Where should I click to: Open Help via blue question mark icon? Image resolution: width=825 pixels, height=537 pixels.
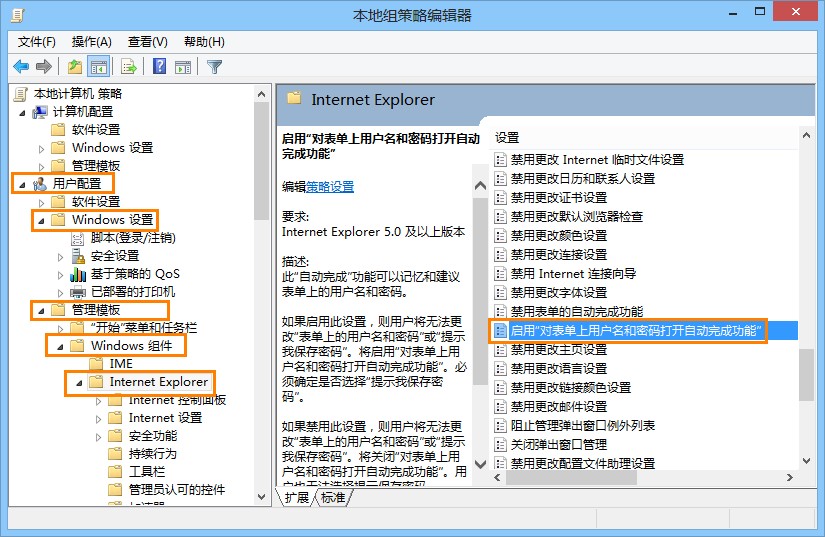159,67
